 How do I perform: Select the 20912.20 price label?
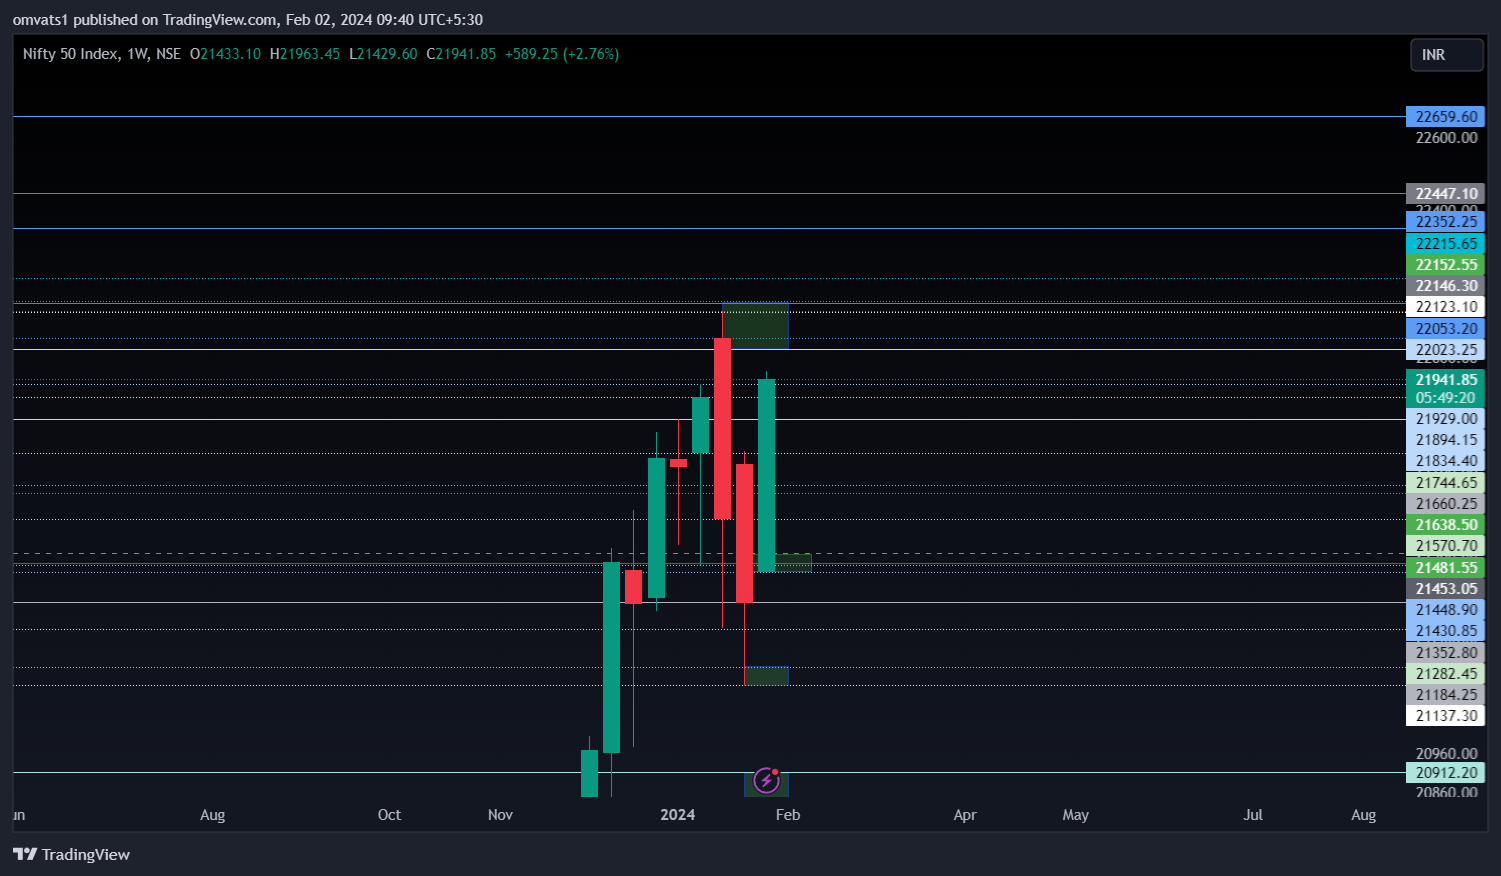1445,773
